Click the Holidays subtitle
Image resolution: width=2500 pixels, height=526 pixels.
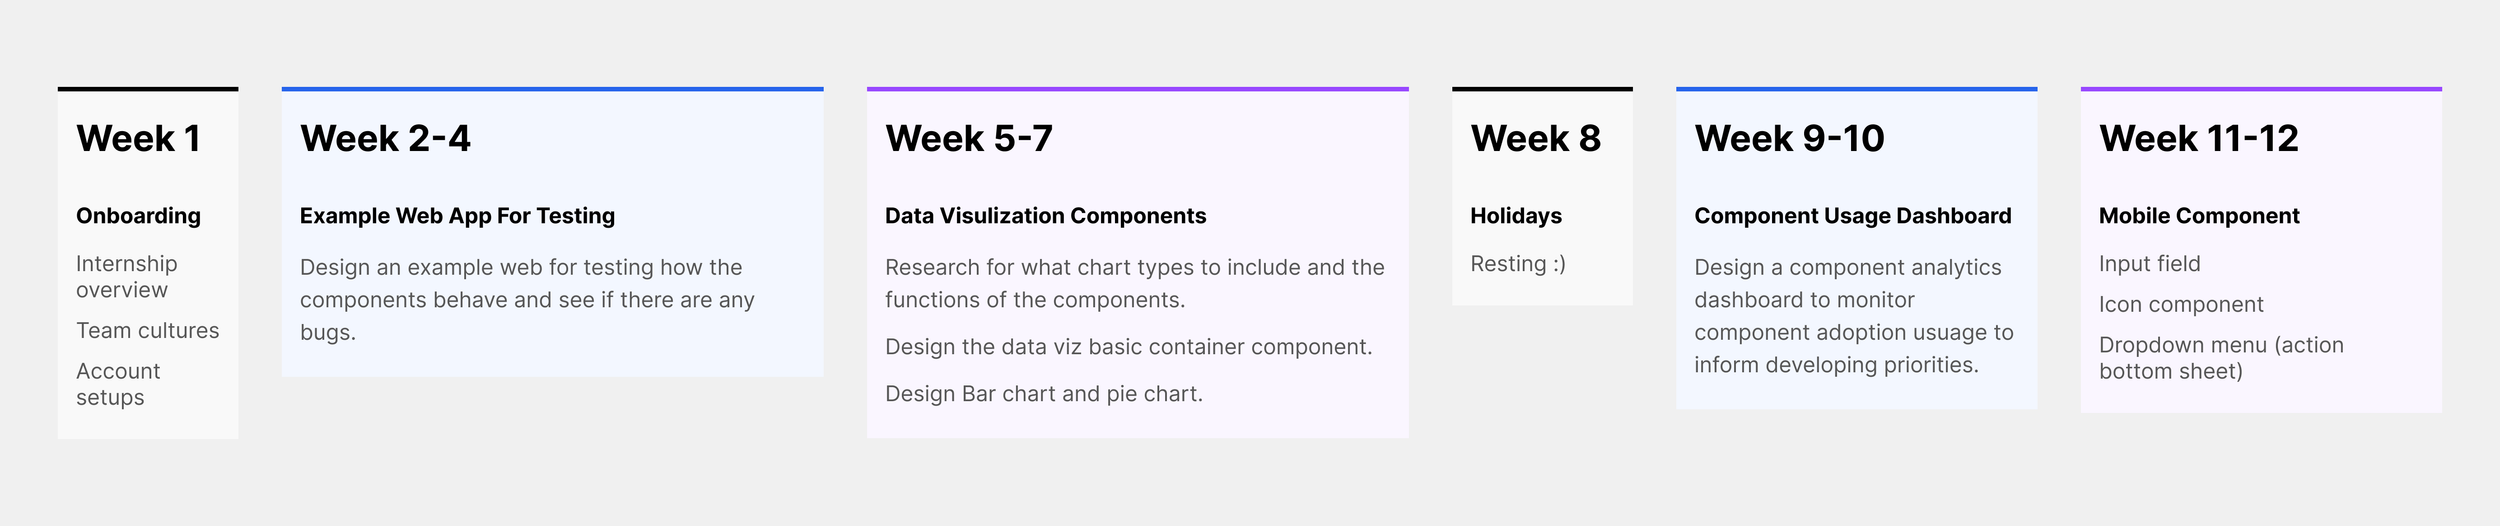(1515, 216)
